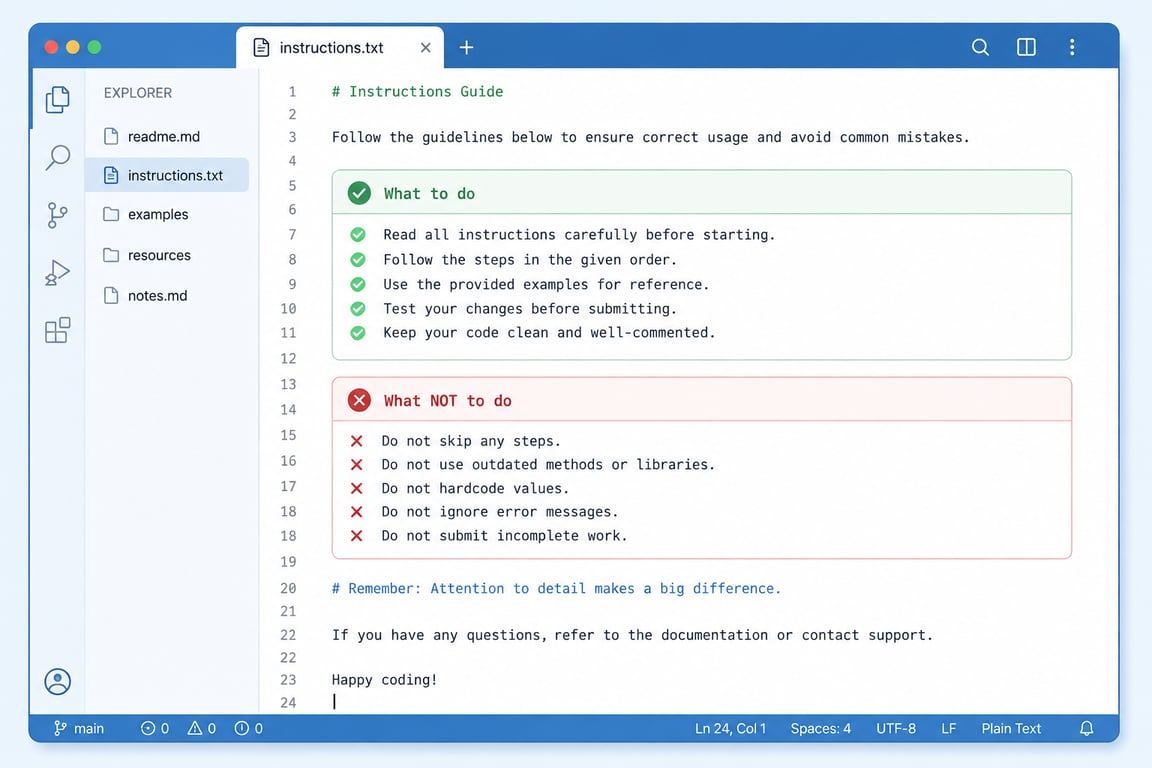1152x768 pixels.
Task: Click the errors count icon in status bar
Action: tap(155, 728)
